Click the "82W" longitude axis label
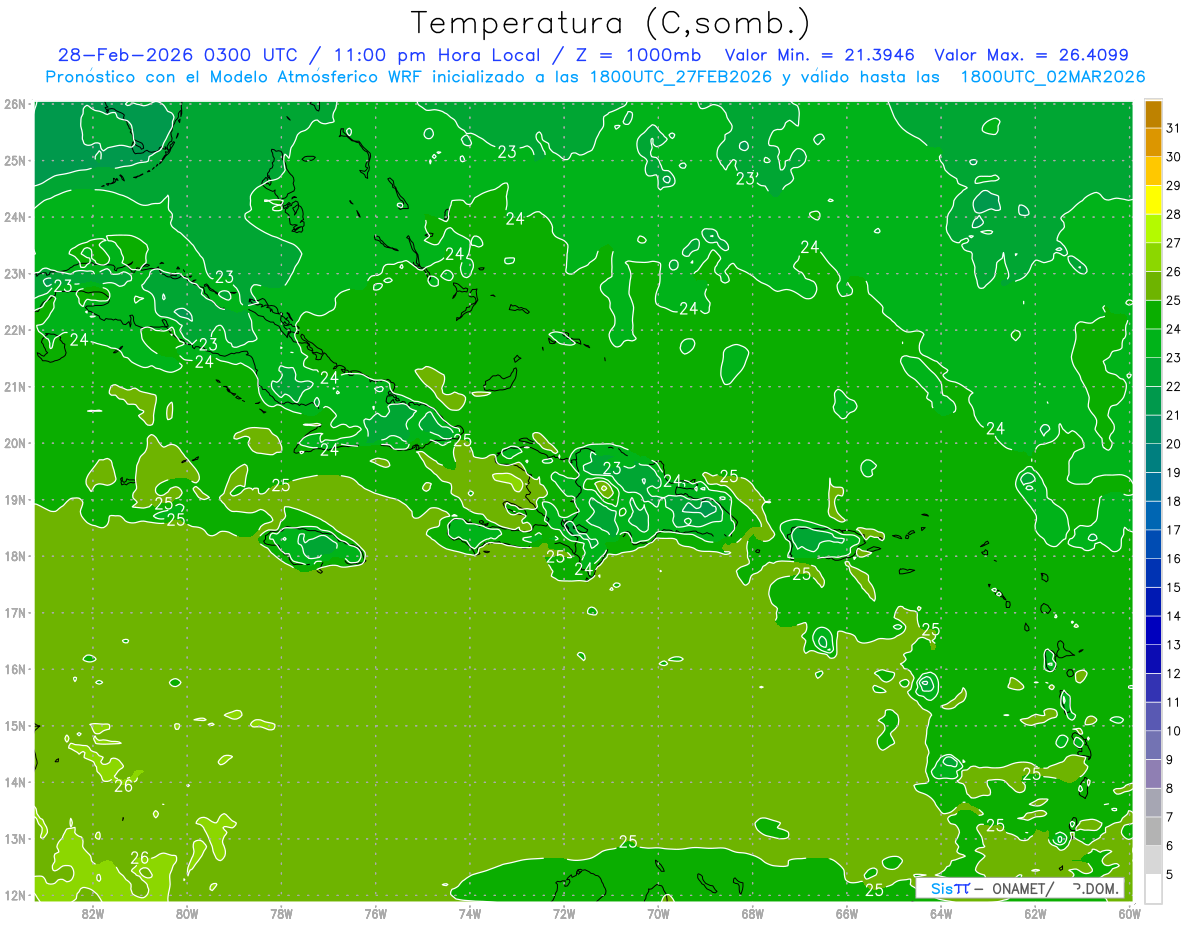Viewport: 1200px width, 927px height. tap(92, 913)
